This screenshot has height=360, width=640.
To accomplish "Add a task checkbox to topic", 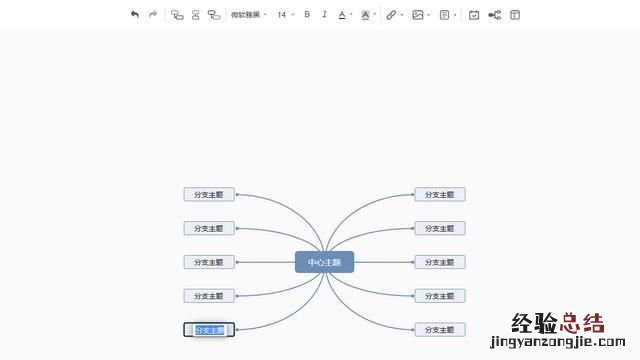I will click(474, 15).
